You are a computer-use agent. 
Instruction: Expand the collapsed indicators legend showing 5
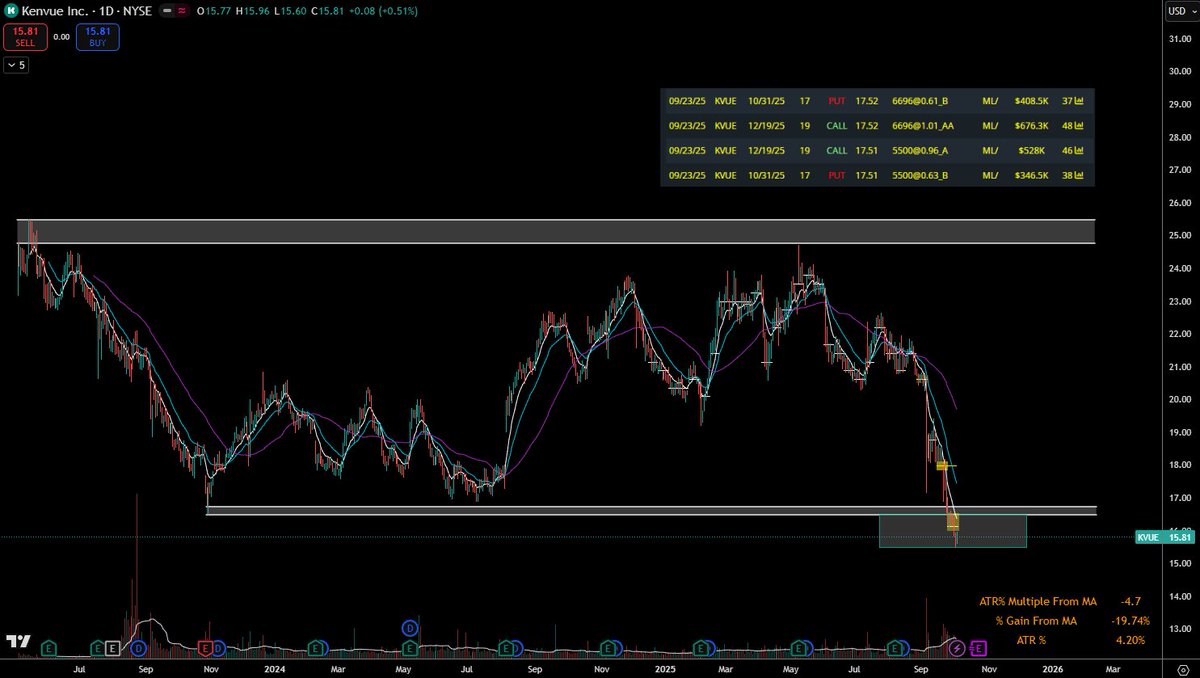coord(17,65)
